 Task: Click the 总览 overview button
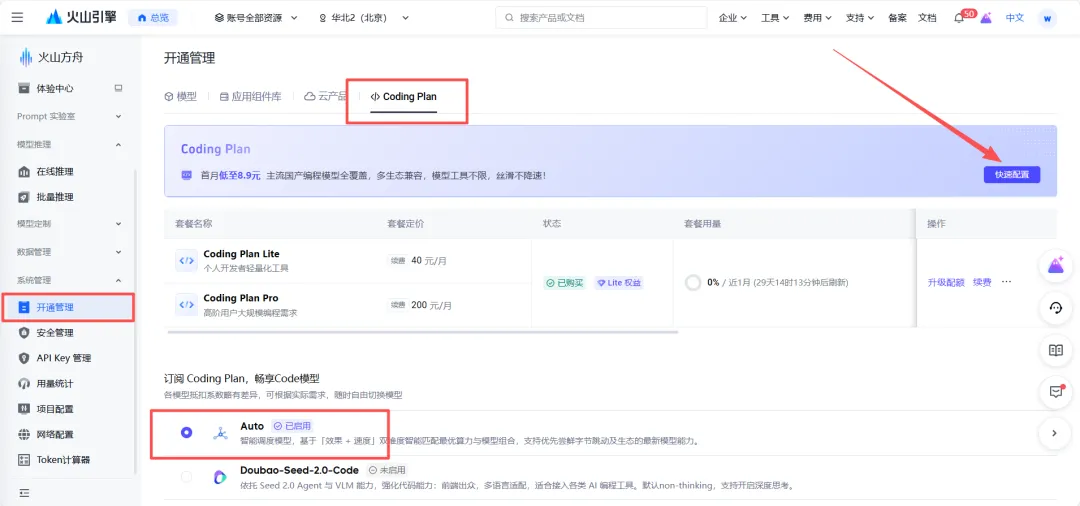click(153, 18)
